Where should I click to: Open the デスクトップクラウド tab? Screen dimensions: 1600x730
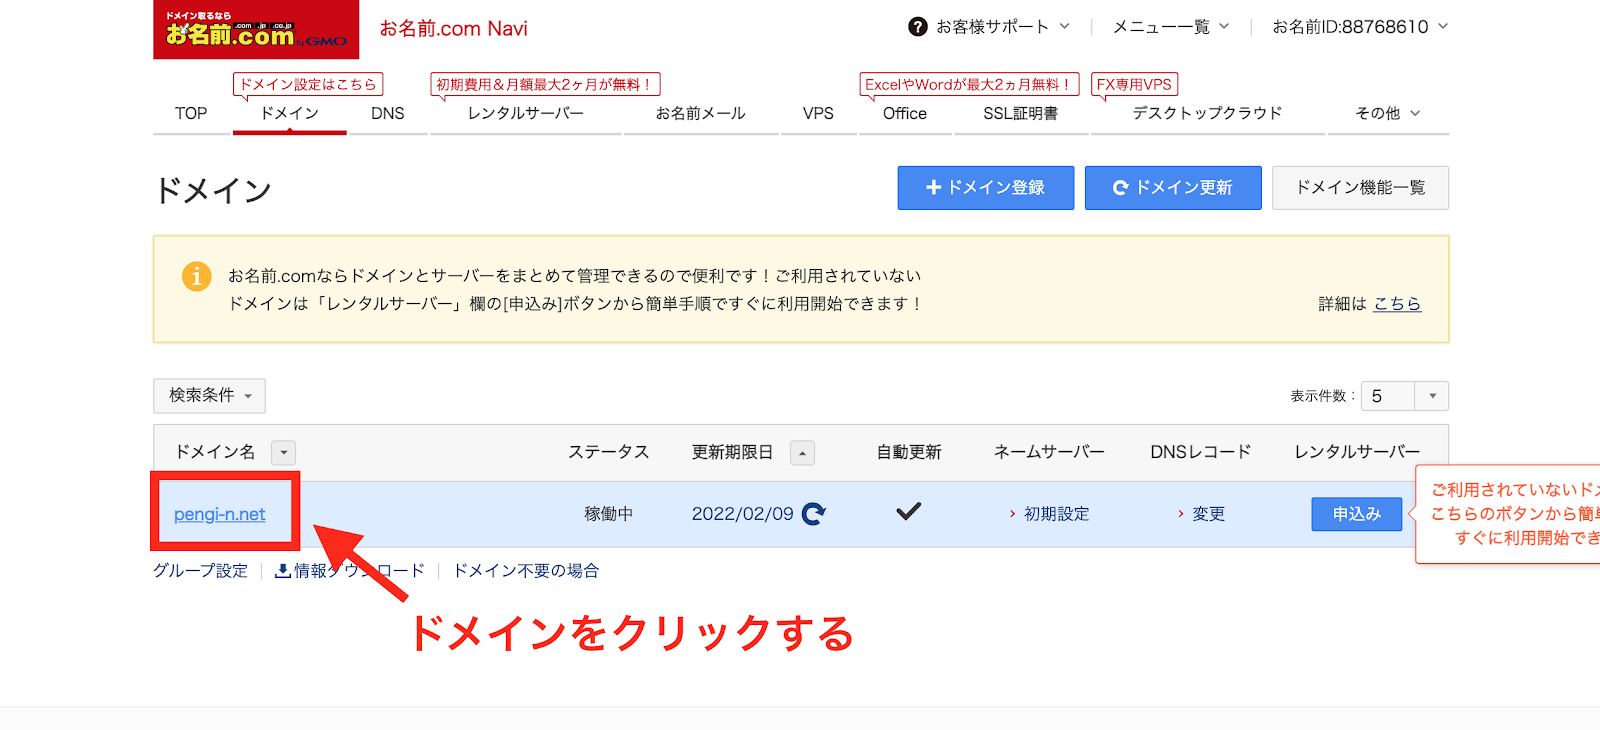(1207, 114)
